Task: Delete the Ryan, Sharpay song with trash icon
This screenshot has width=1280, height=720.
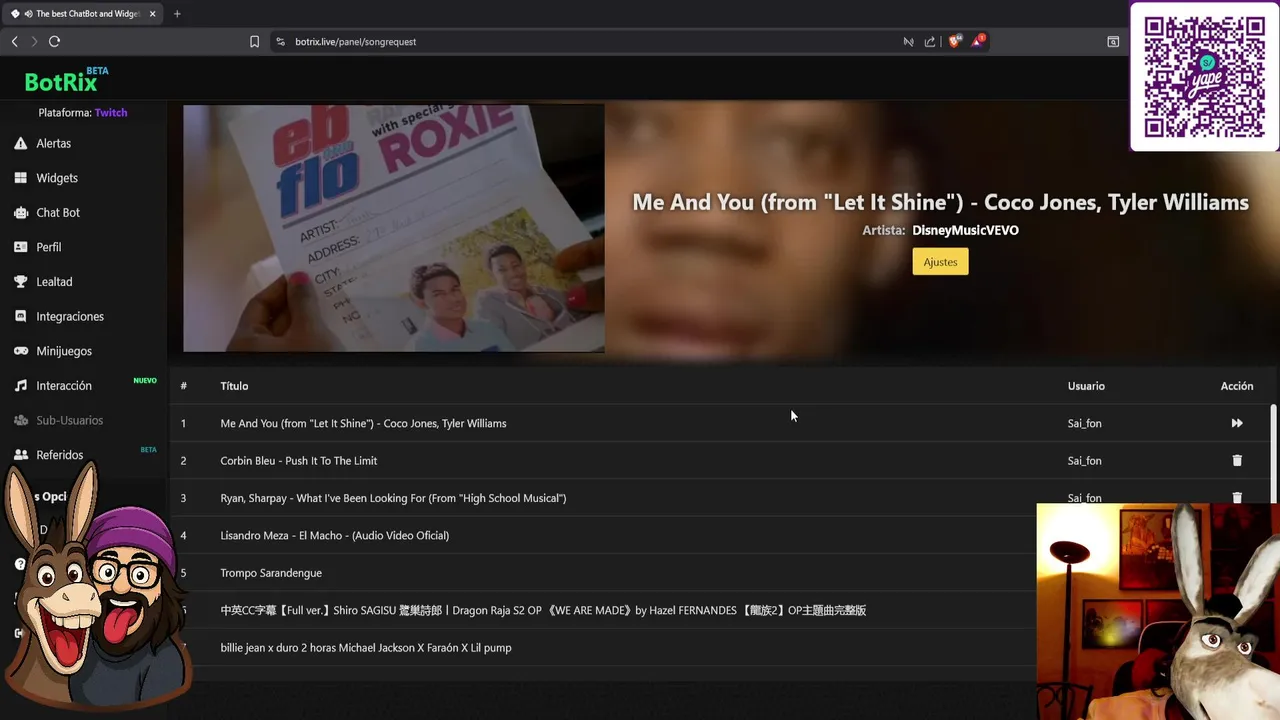Action: (1237, 497)
